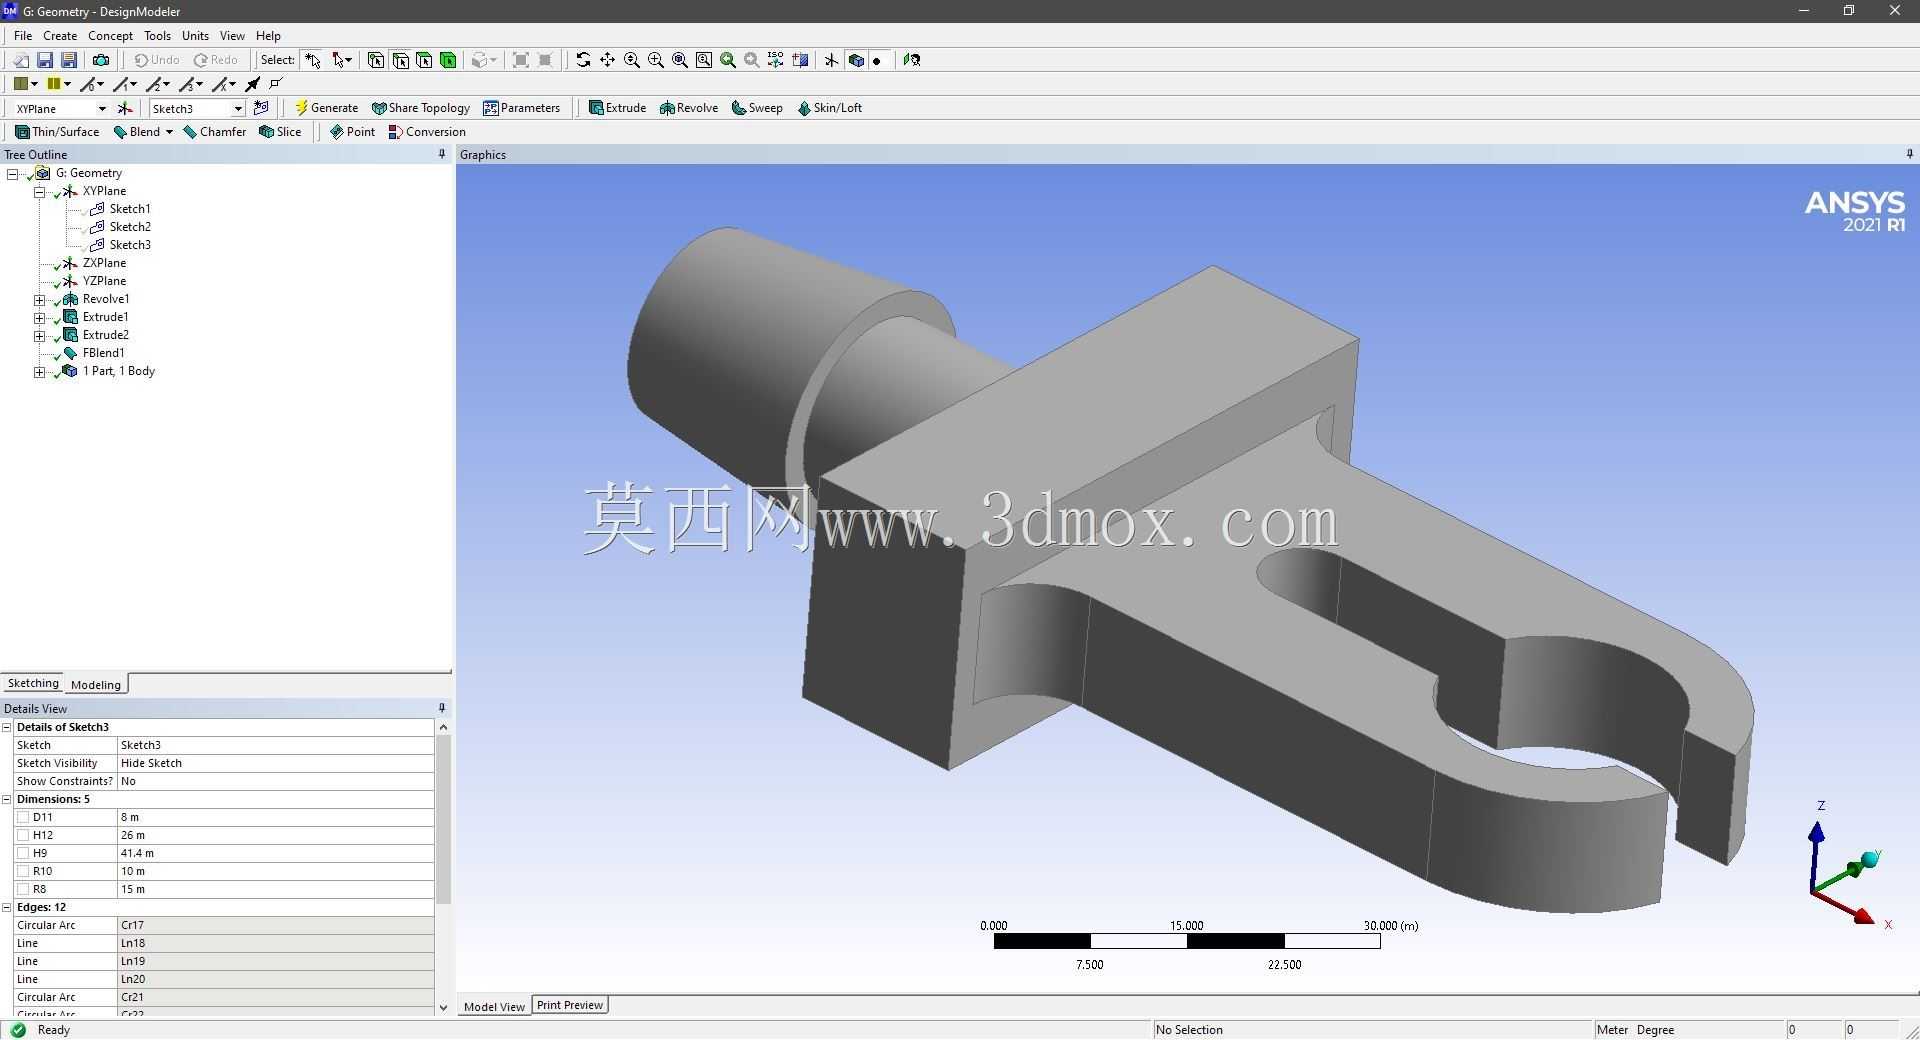1920x1040 pixels.
Task: Activate the New Selection arrow tool
Action: tap(313, 60)
